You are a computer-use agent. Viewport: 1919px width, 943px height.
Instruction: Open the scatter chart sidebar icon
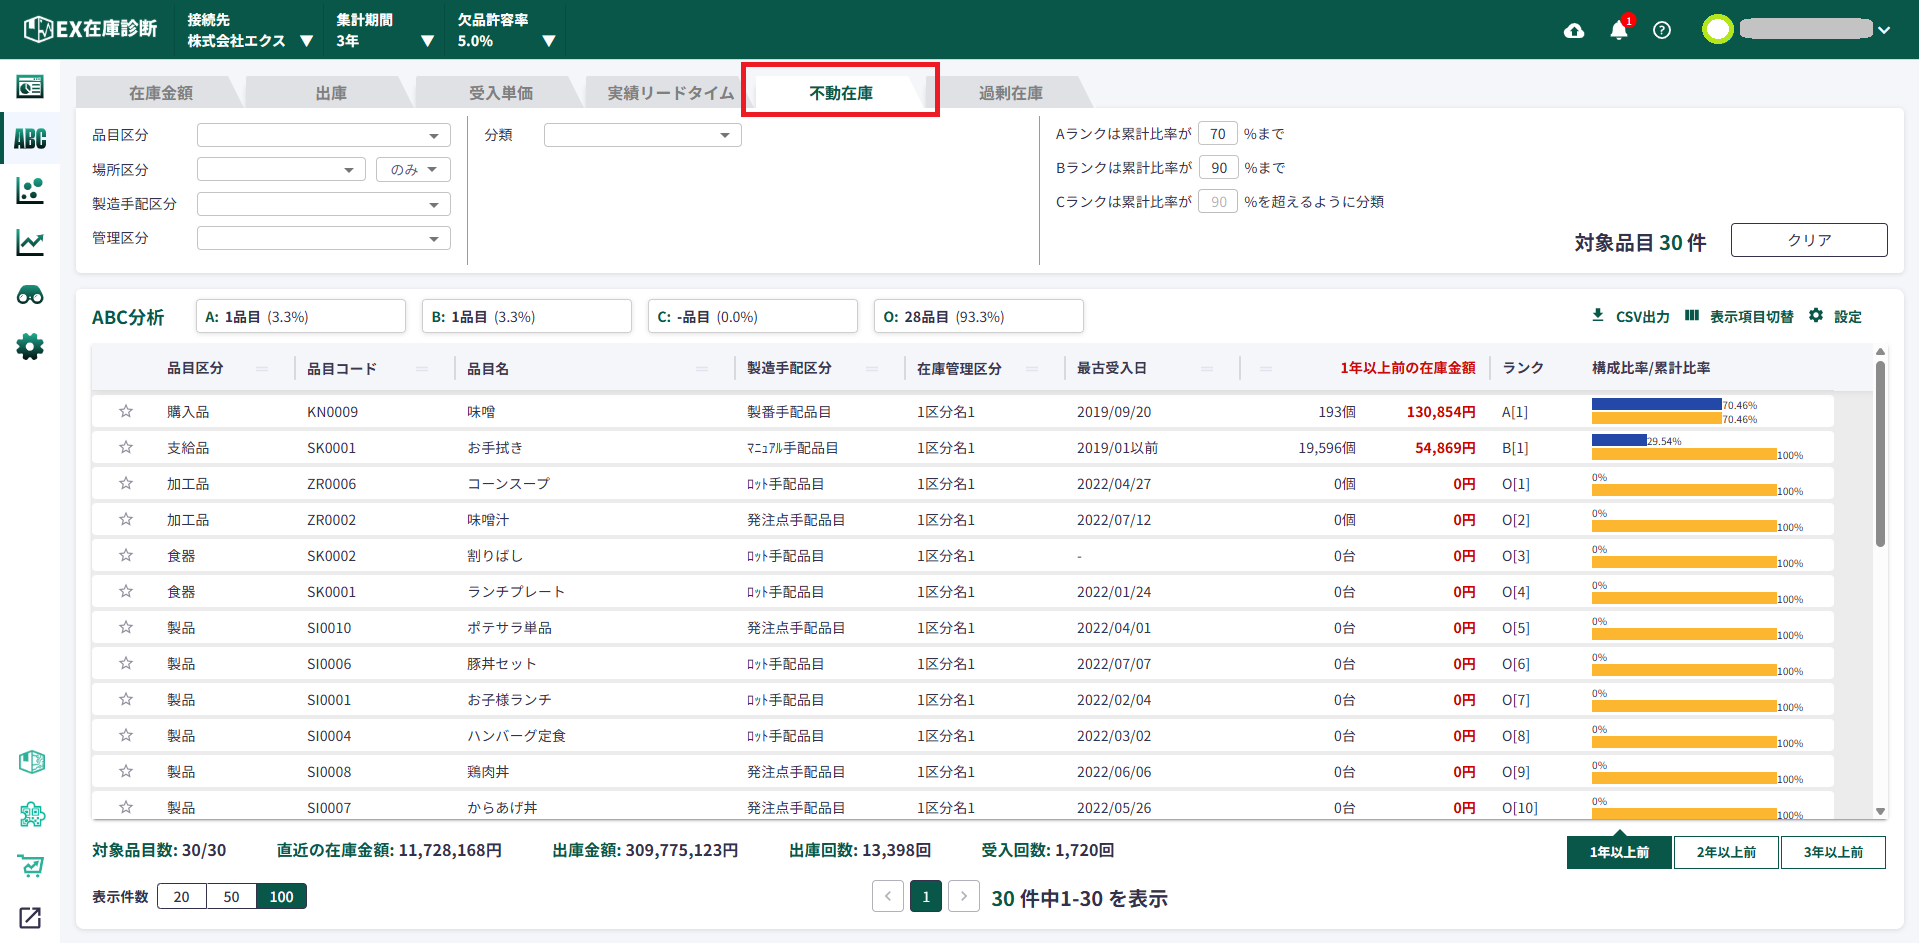(x=30, y=190)
